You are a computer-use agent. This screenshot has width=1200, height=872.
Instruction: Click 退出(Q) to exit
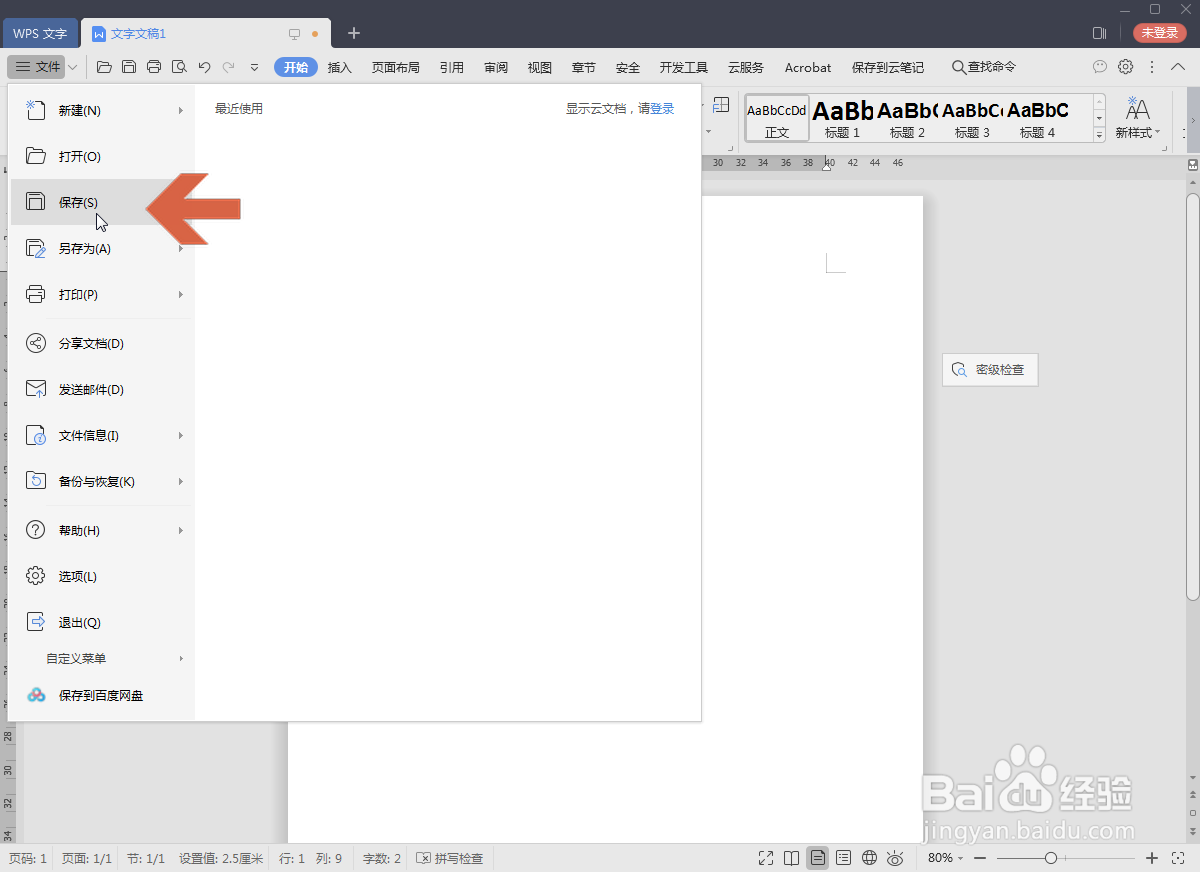101,622
